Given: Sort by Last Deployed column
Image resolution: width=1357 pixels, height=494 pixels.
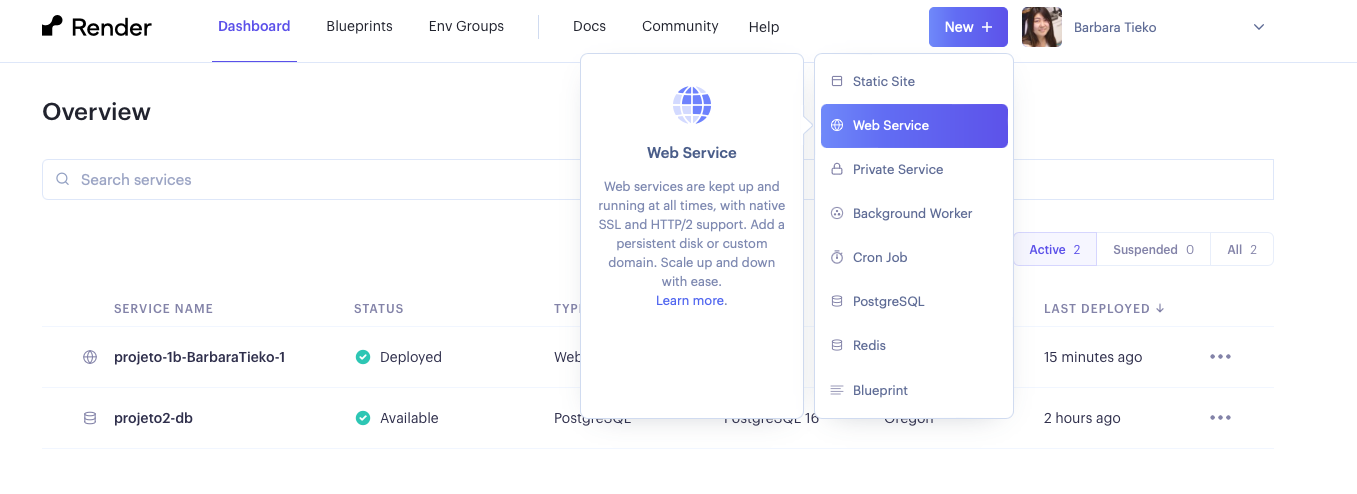Looking at the screenshot, I should [x=1104, y=309].
